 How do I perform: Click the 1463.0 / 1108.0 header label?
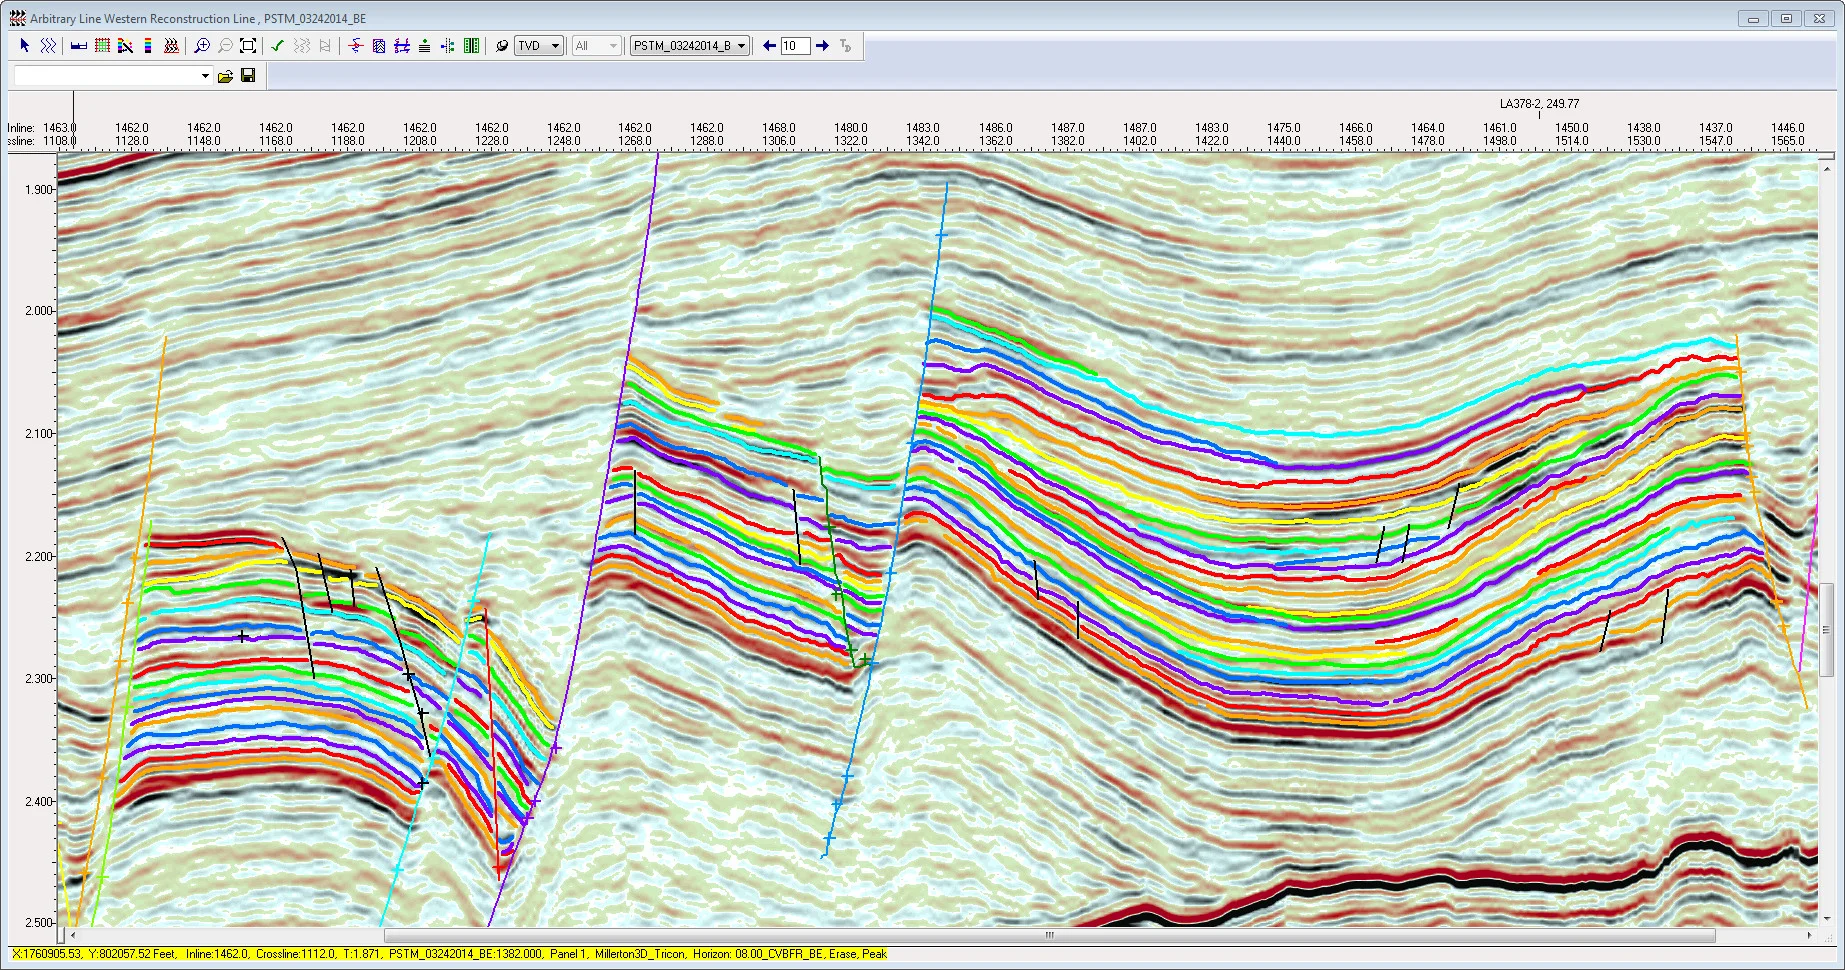click(x=59, y=134)
